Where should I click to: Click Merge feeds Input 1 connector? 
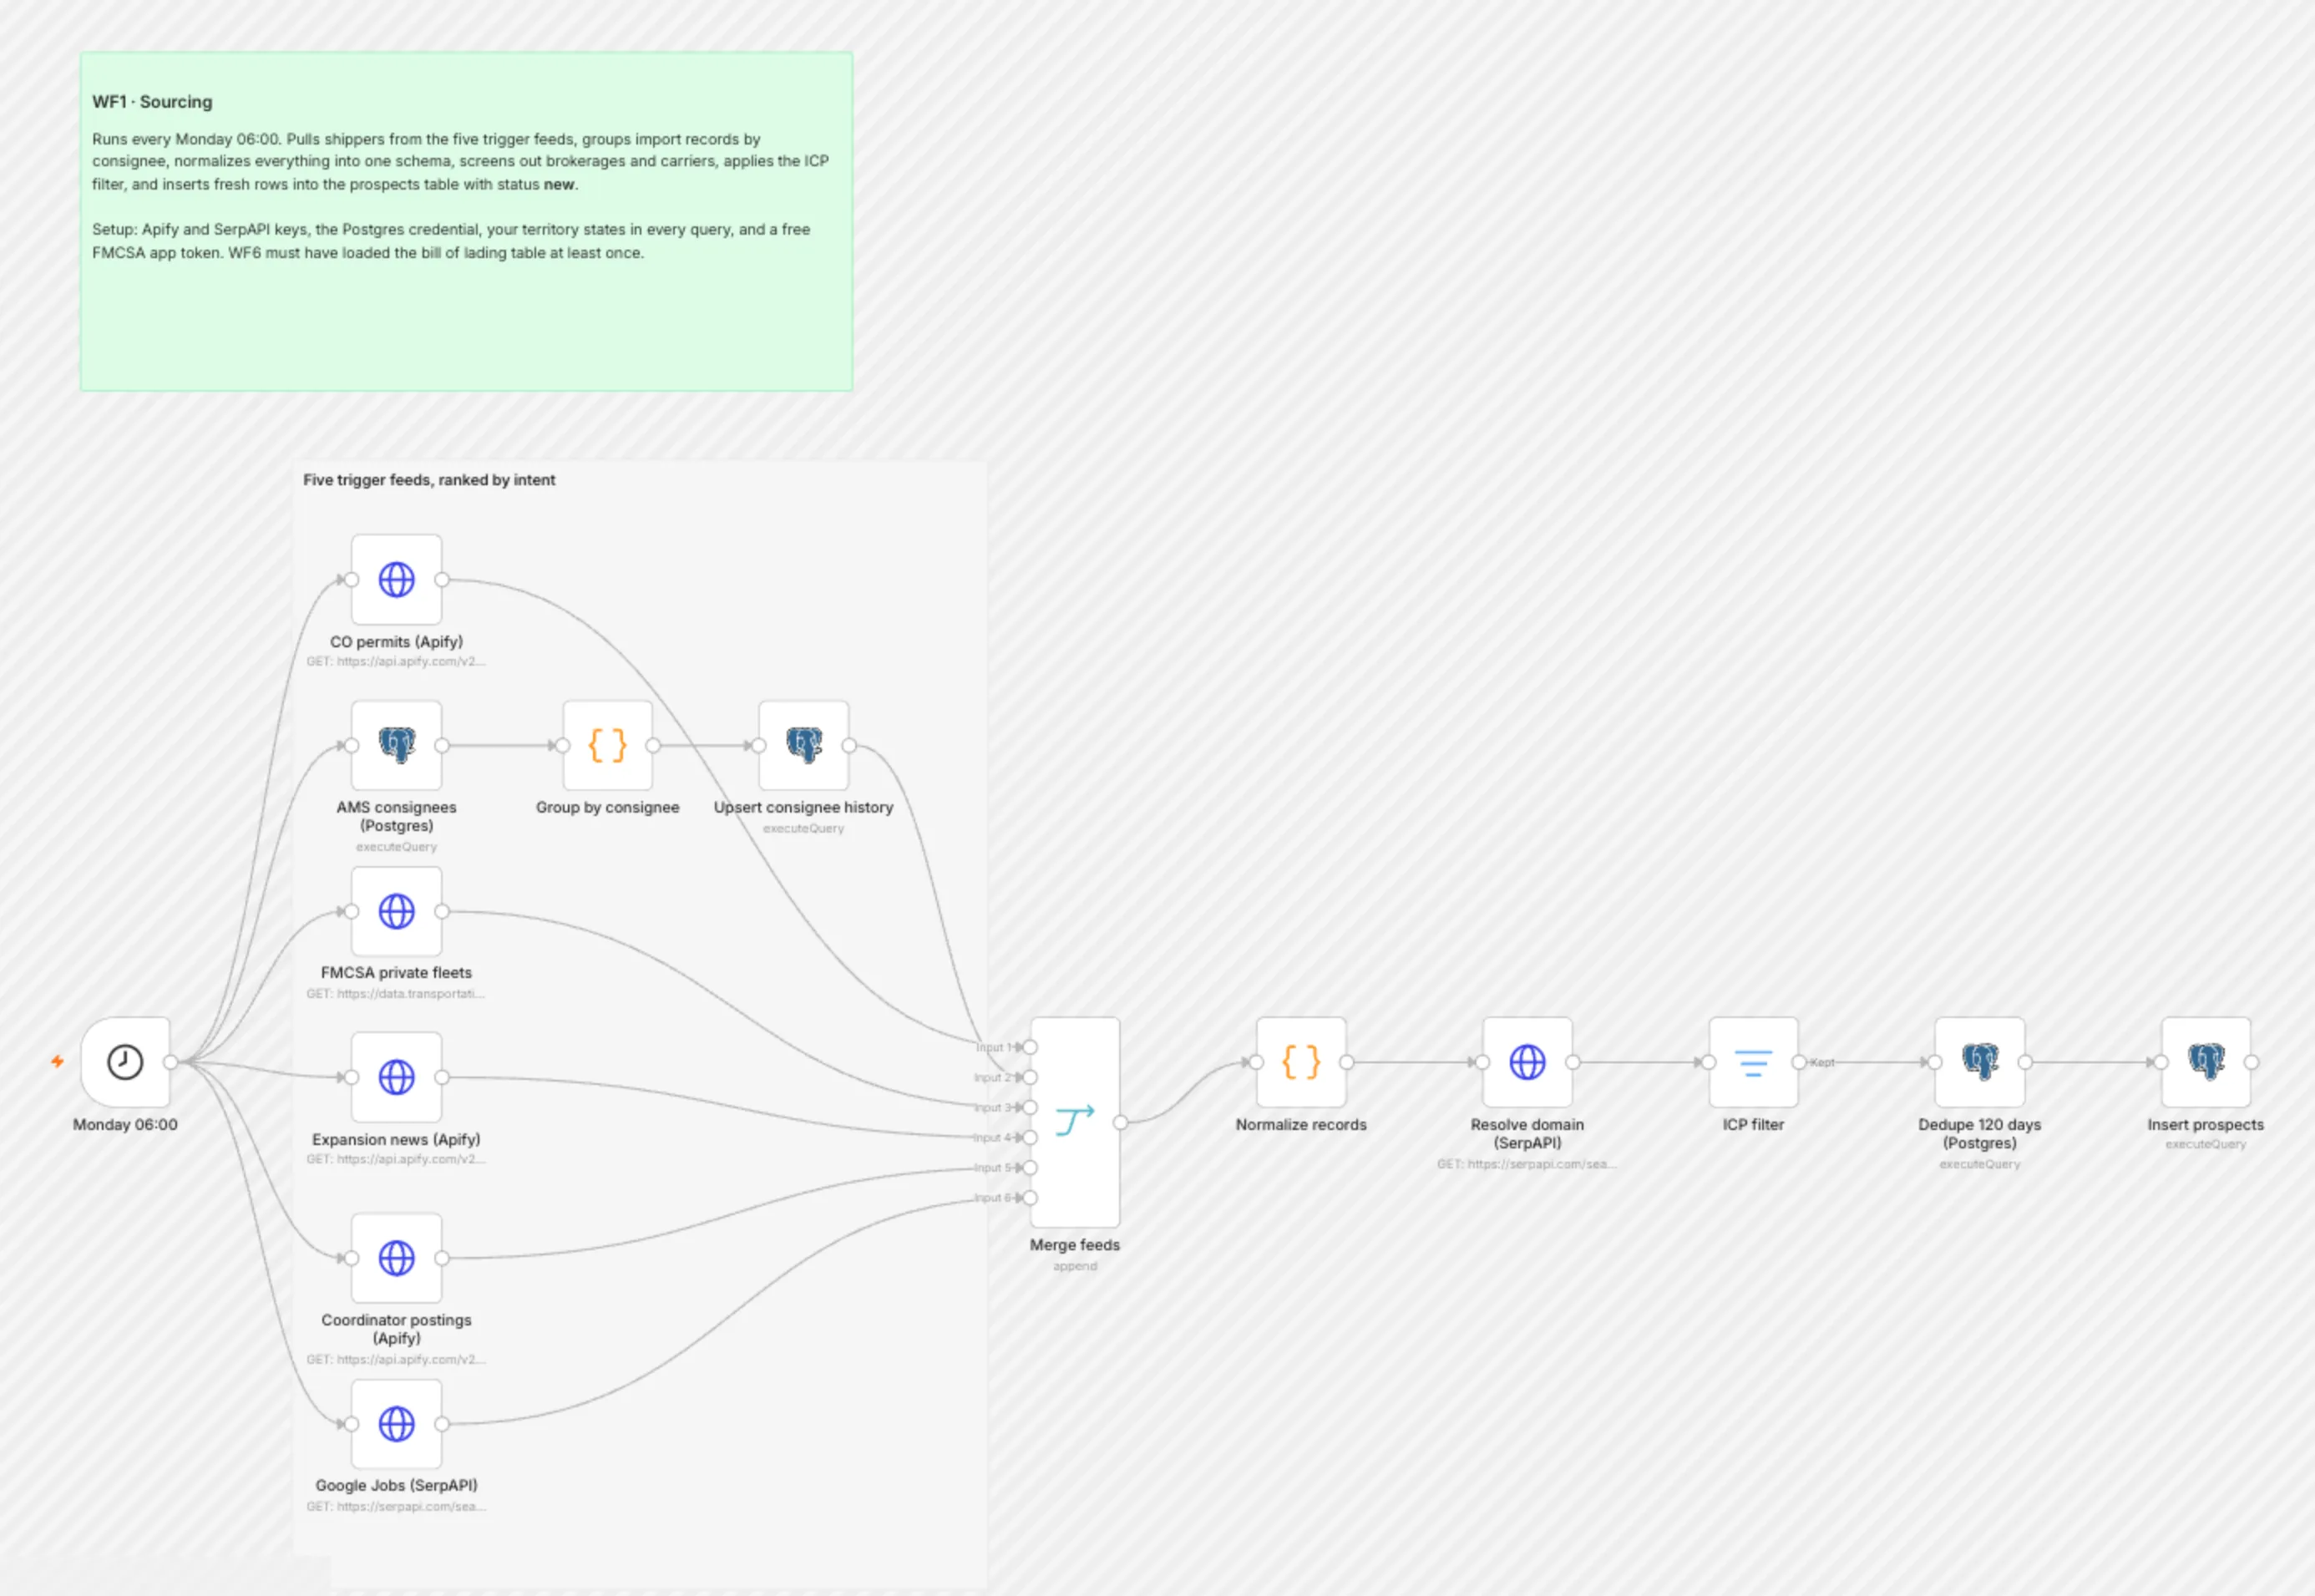pos(1030,1047)
